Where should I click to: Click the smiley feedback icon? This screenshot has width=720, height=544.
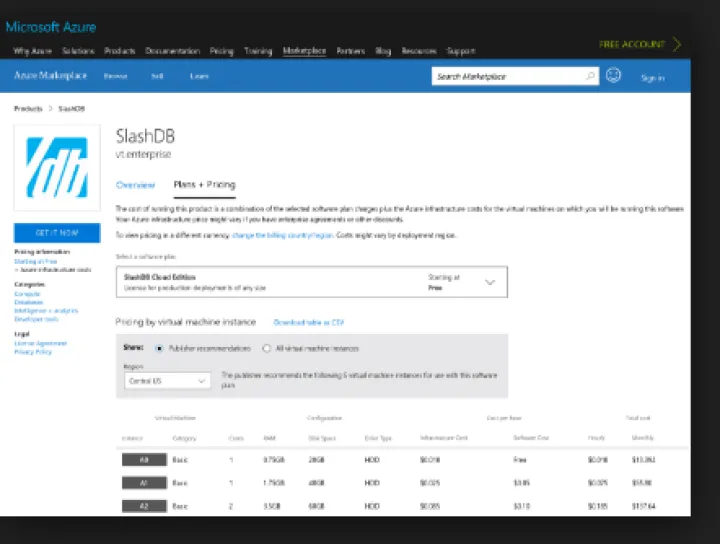613,75
